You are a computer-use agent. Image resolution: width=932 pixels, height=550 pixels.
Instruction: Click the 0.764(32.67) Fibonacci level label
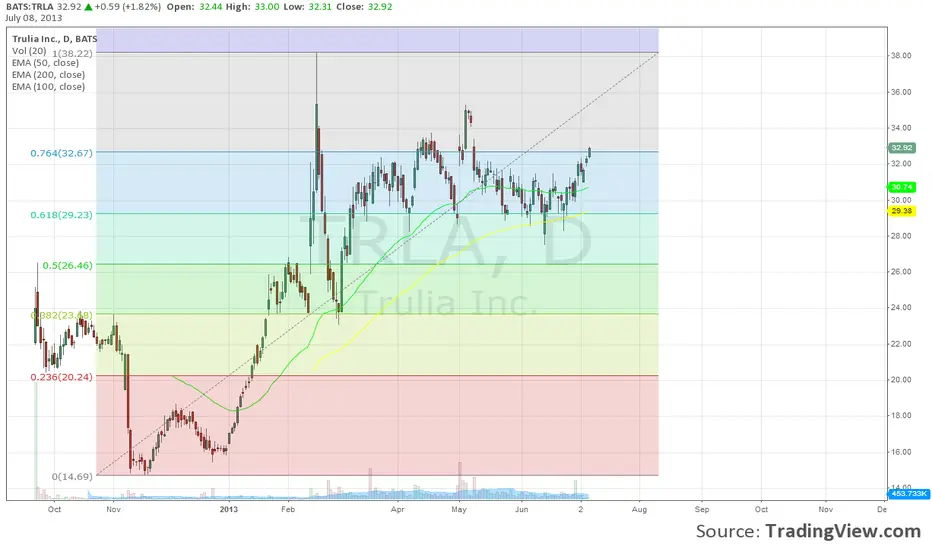click(62, 153)
